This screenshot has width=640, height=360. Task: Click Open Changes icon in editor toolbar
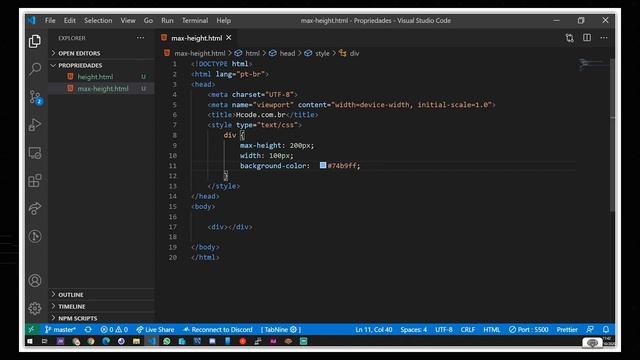coord(569,38)
